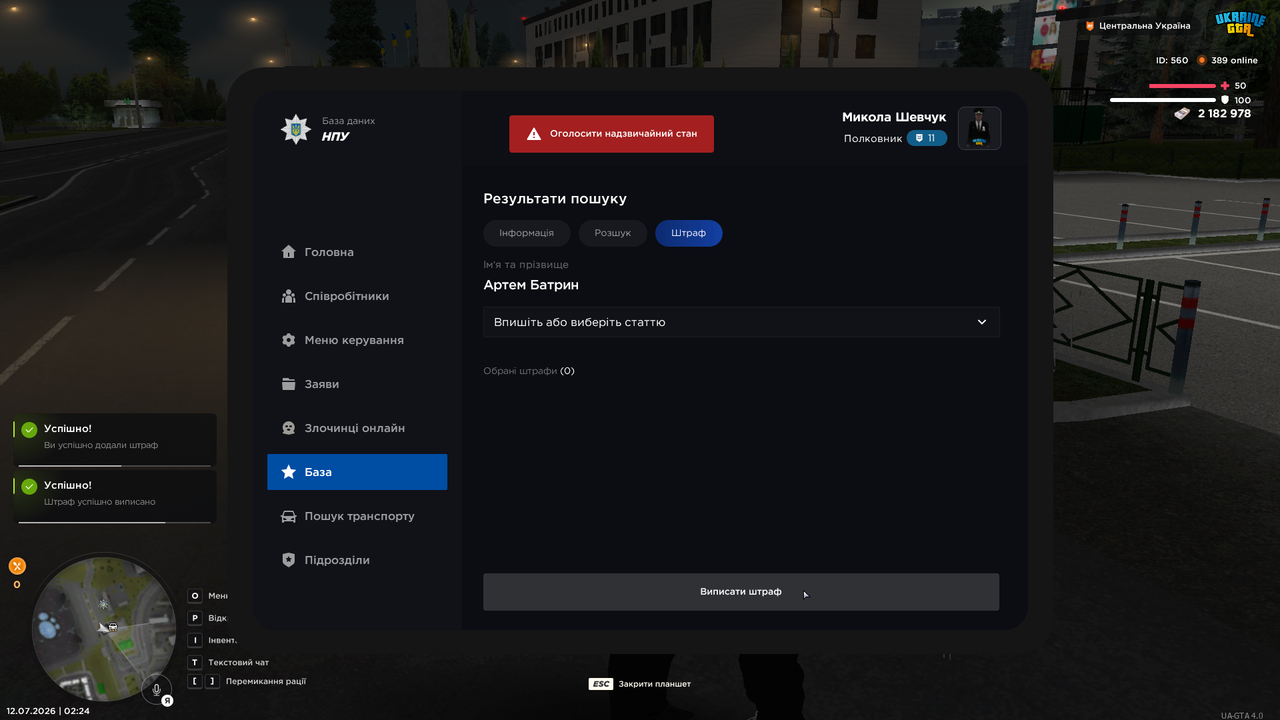1280x720 pixels.
Task: Click the red health cross icon
Action: [x=1225, y=86]
